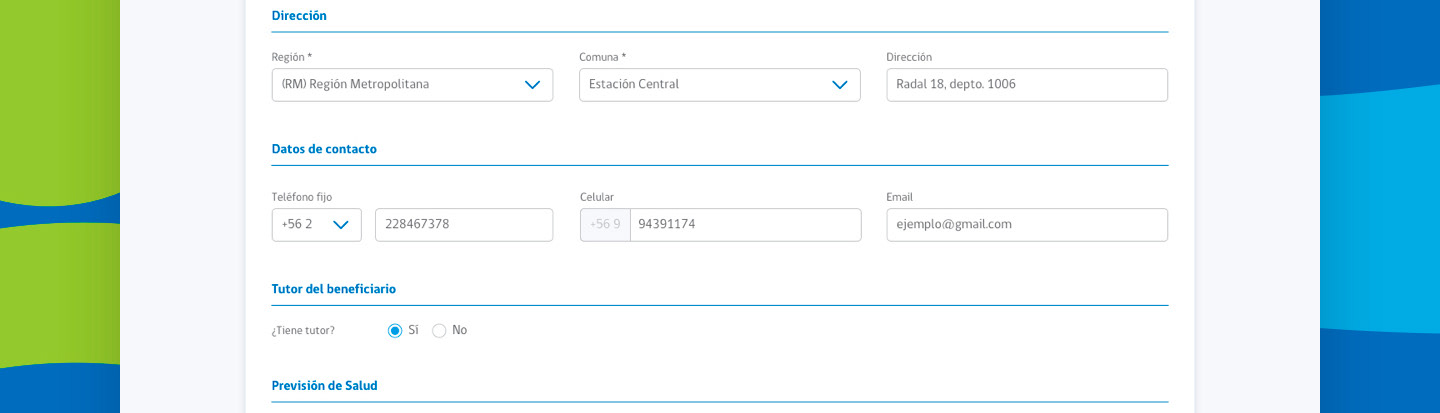Viewport: 1440px width, 413px height.
Task: Click the 'Previsión de Salud' heading
Action: pyautogui.click(x=324, y=386)
